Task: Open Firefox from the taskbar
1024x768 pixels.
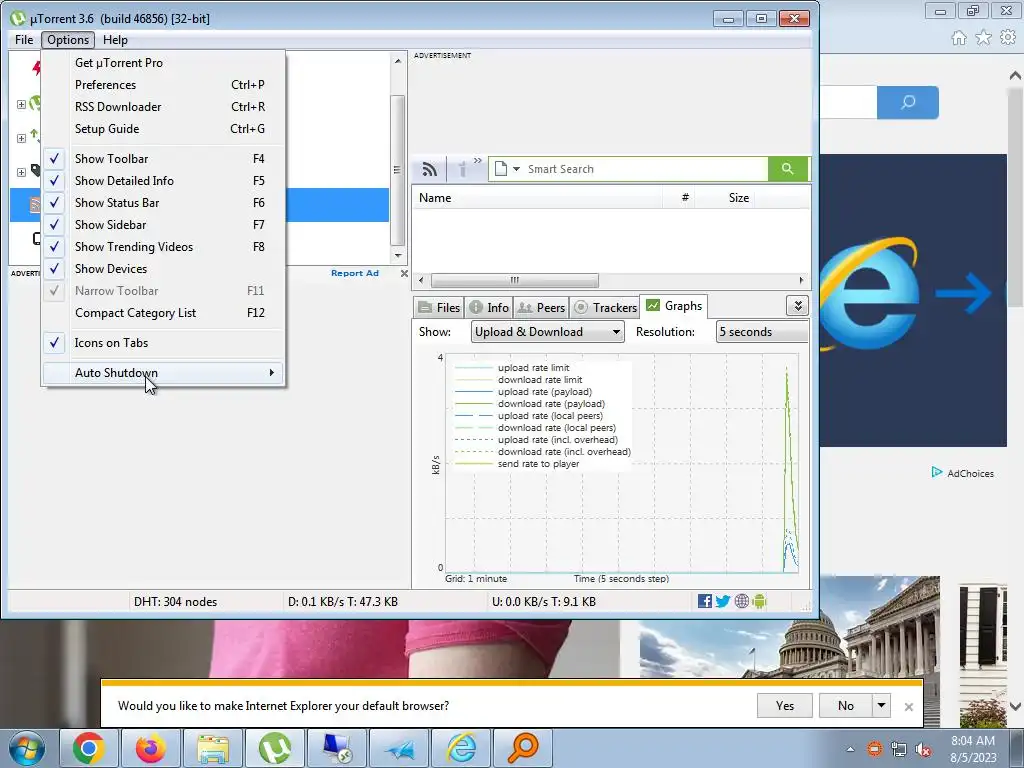Action: pos(150,748)
